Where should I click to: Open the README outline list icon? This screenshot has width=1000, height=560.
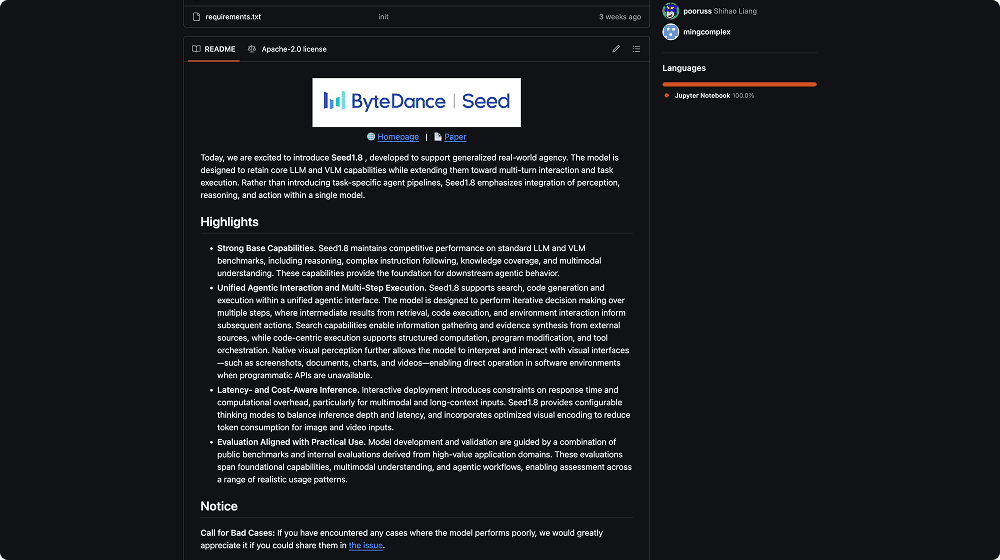click(636, 49)
